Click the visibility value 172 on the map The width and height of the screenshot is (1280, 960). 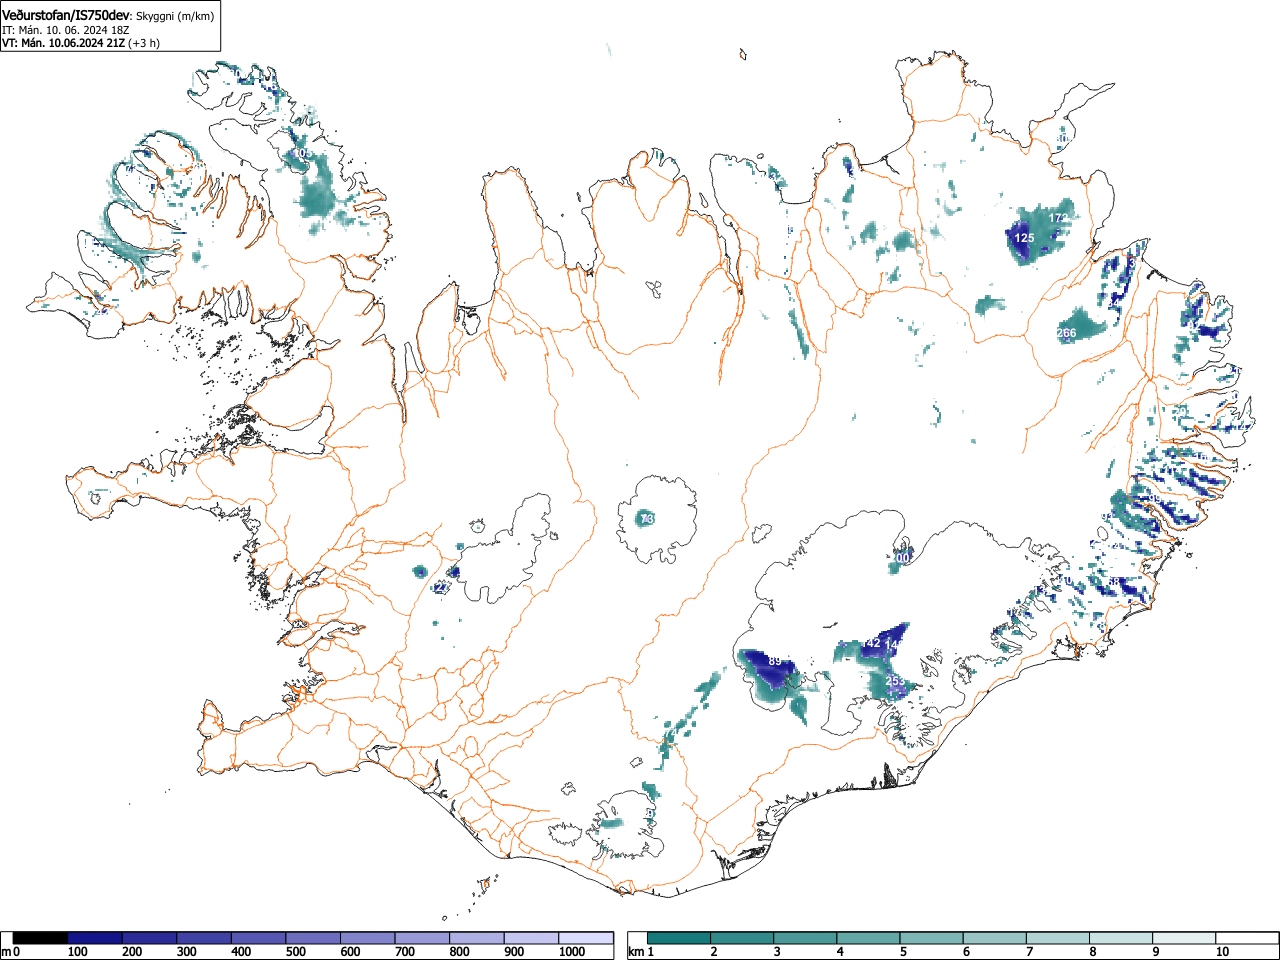pyautogui.click(x=1059, y=217)
